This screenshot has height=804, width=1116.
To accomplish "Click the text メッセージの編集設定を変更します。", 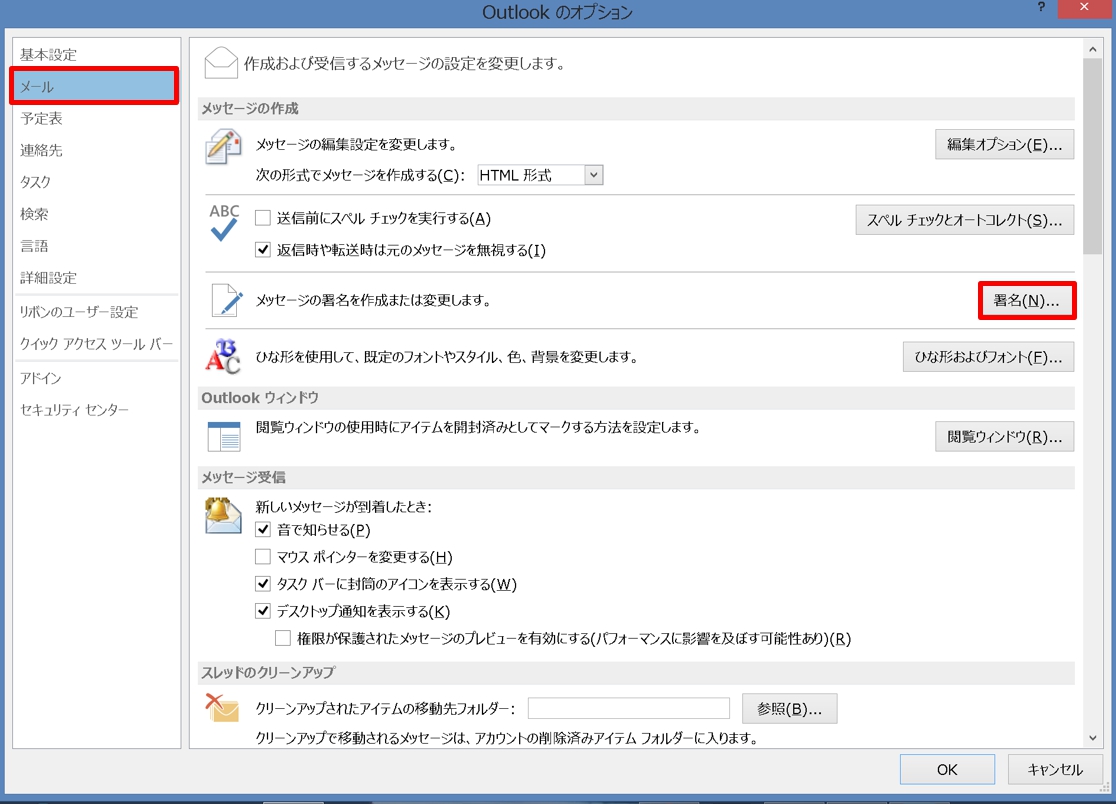I will coord(357,144).
